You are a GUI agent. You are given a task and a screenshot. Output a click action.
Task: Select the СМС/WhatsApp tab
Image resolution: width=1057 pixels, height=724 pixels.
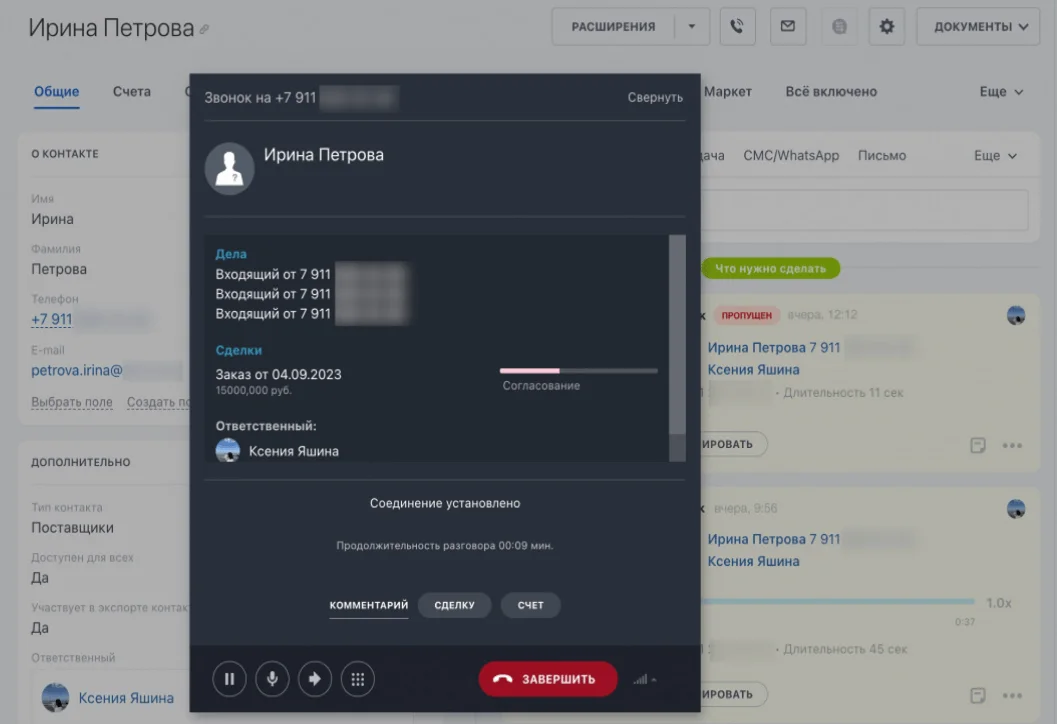pyautogui.click(x=791, y=156)
